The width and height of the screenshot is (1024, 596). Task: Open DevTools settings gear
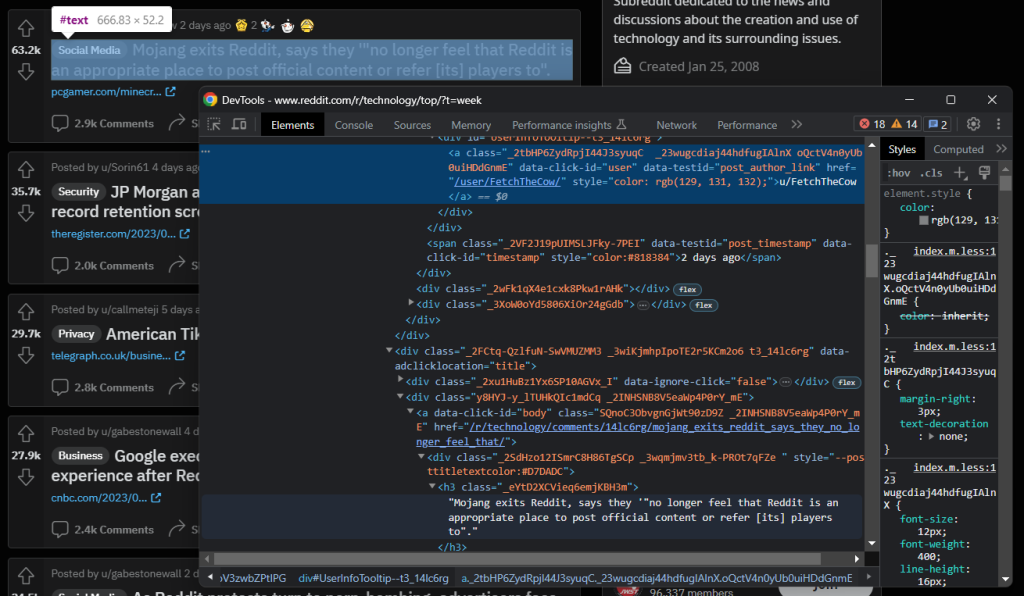(972, 125)
